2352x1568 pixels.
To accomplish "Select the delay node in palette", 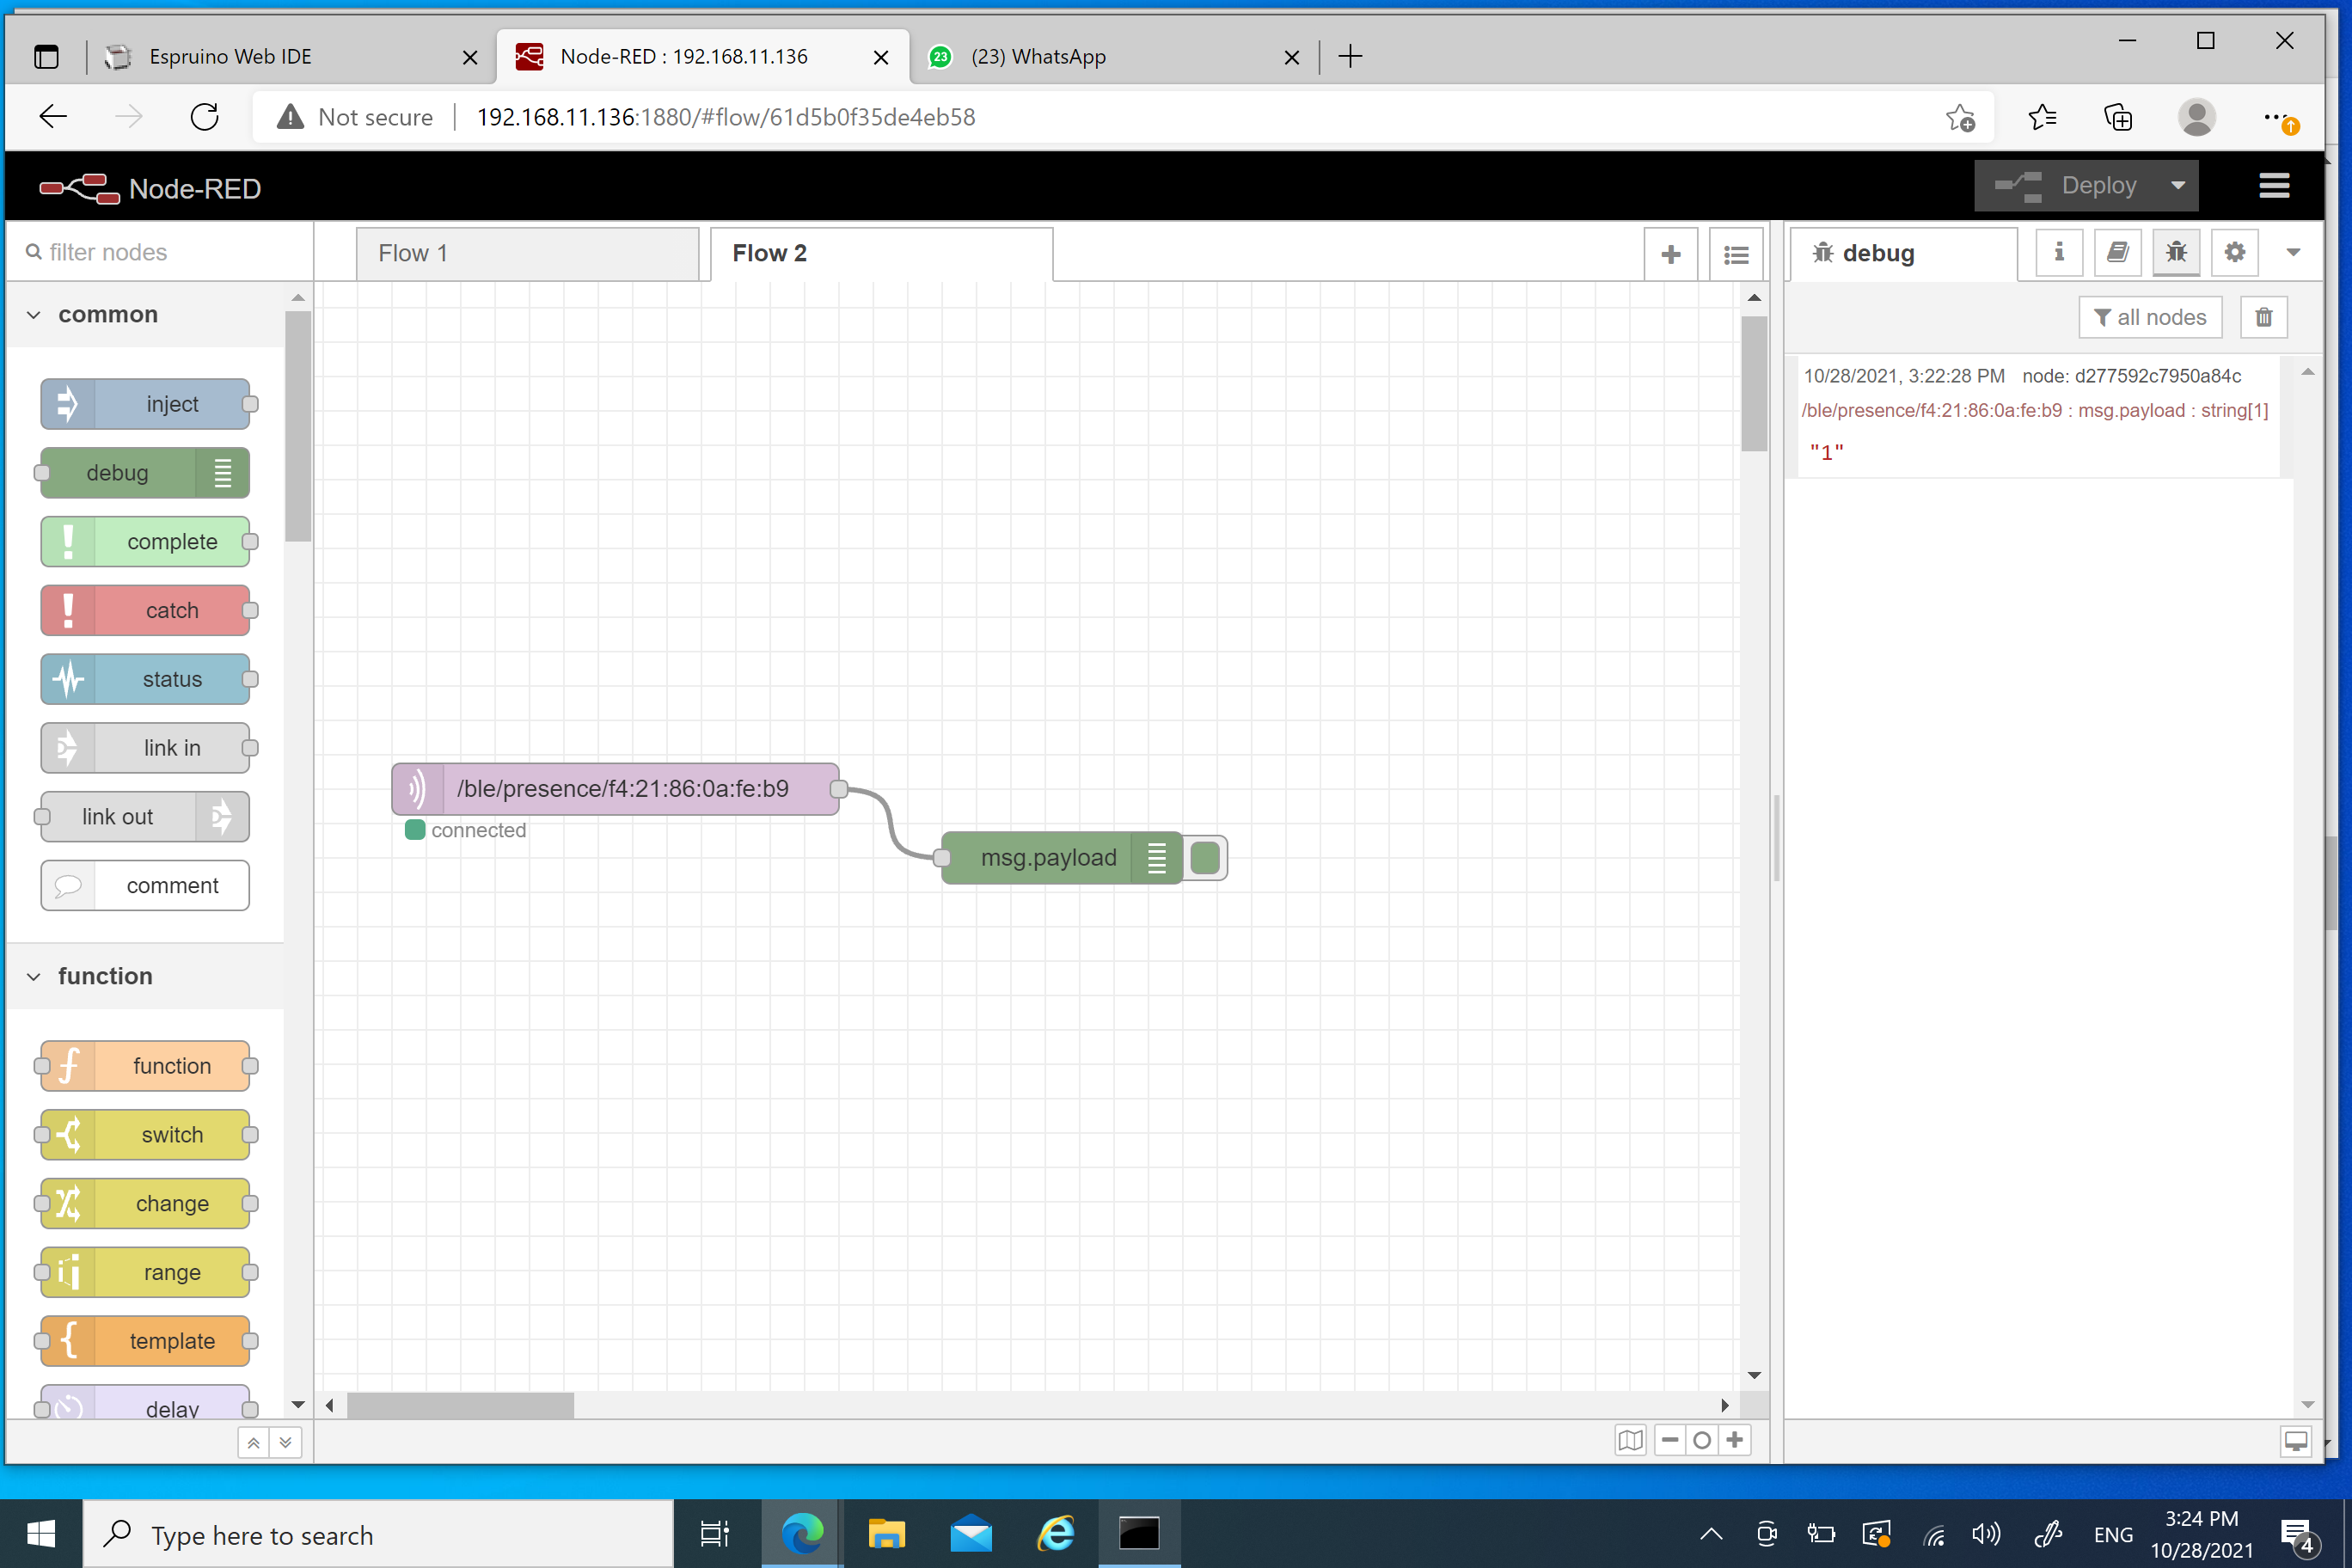I will [x=146, y=1402].
